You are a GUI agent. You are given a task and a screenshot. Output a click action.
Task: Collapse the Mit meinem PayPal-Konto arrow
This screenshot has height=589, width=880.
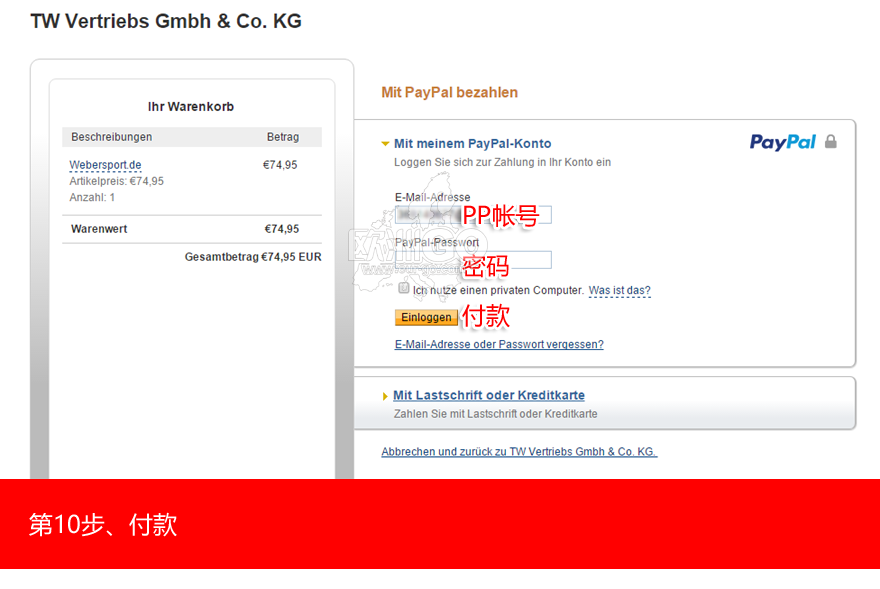click(x=385, y=144)
